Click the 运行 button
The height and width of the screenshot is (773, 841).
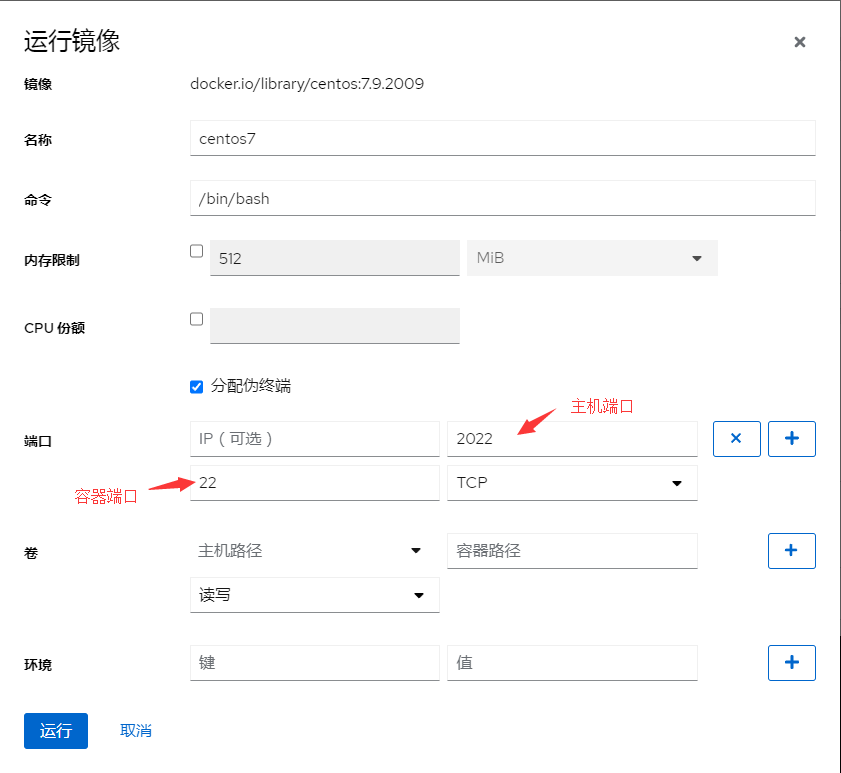[x=55, y=731]
